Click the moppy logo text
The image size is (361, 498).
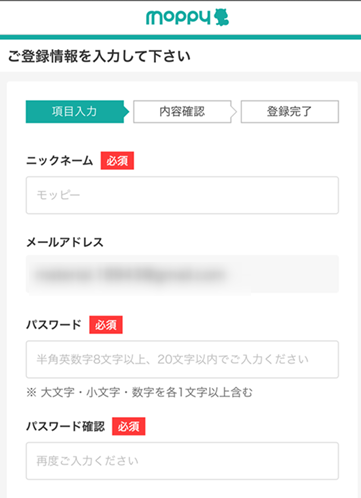[x=178, y=18]
